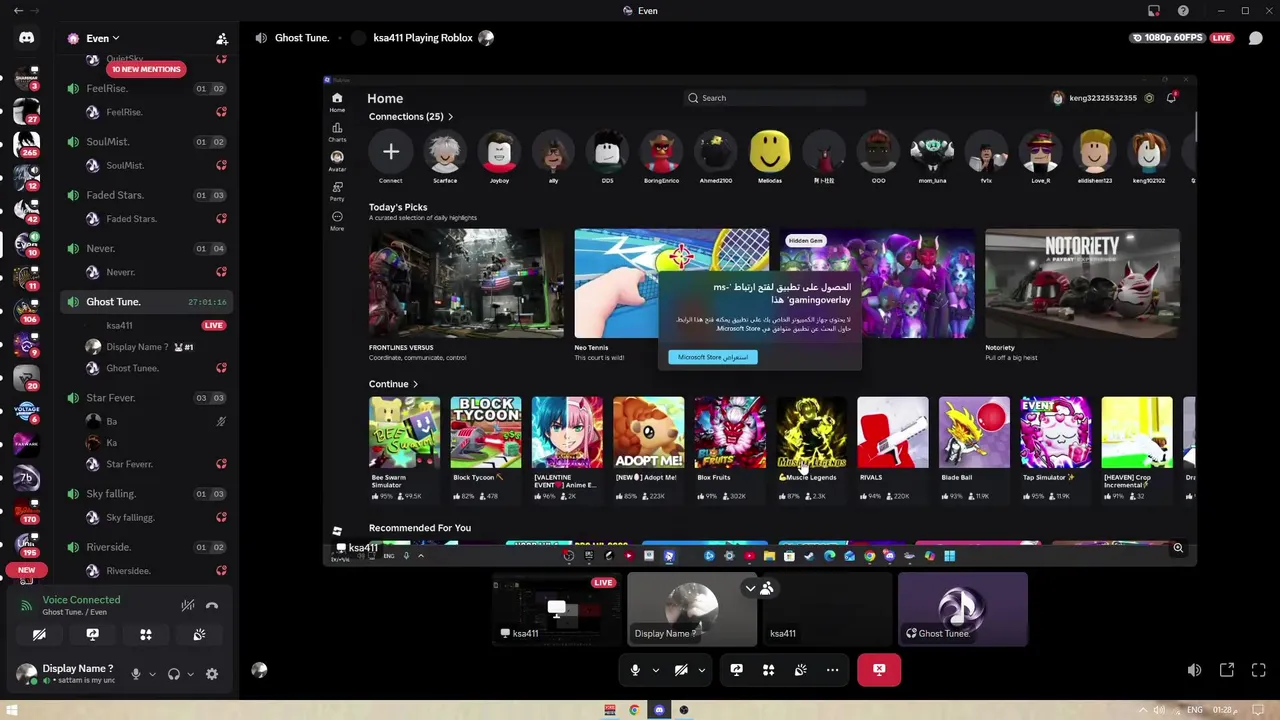Screen dimensions: 1280x720
Task: Open Discord help question mark icon
Action: click(x=1183, y=11)
